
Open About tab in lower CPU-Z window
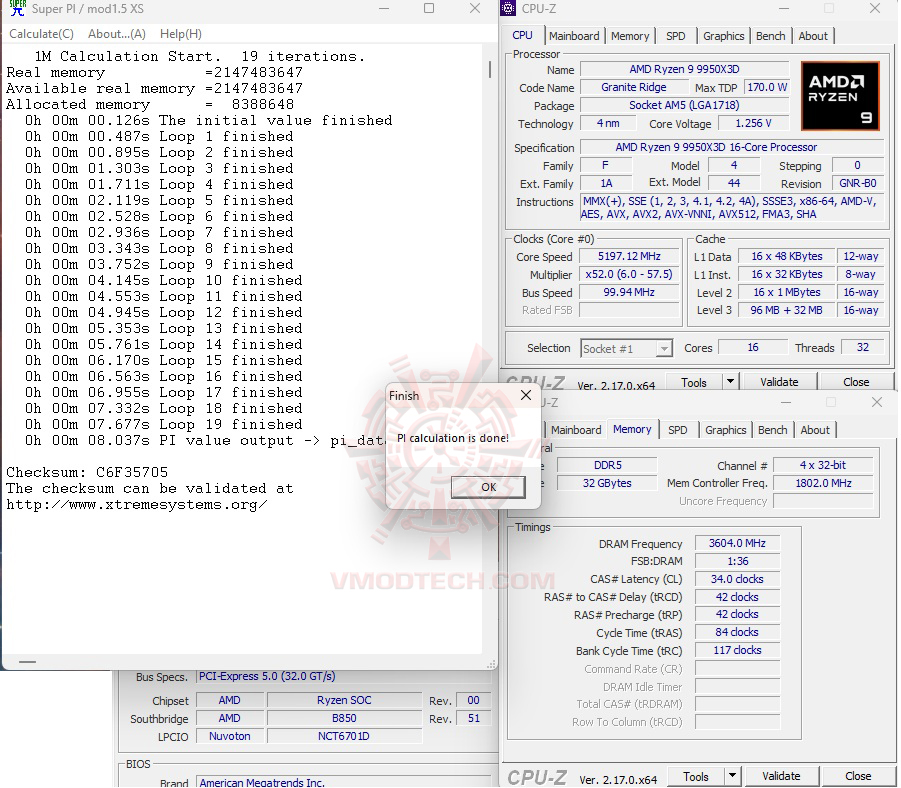[815, 430]
